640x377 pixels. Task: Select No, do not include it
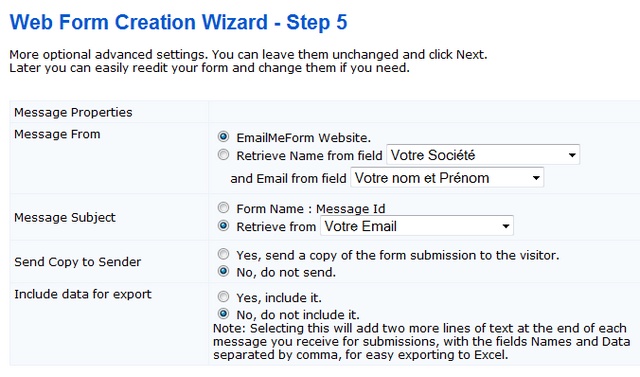pyautogui.click(x=223, y=314)
